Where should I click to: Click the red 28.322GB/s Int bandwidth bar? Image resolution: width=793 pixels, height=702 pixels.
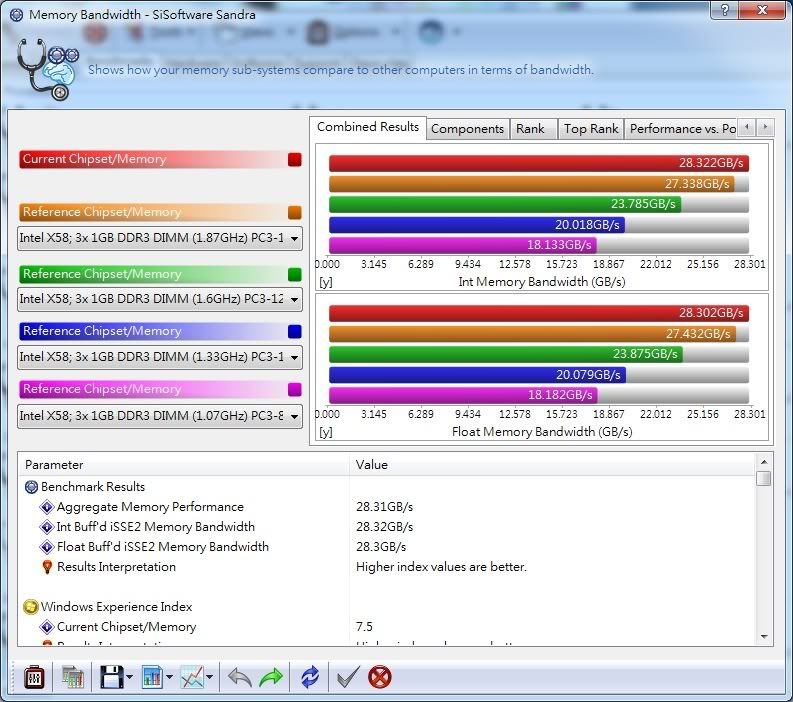coord(539,163)
